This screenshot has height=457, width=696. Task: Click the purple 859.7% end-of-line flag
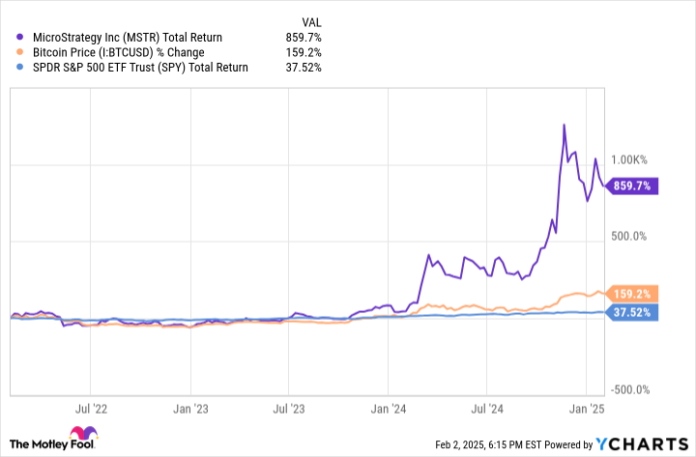point(632,186)
